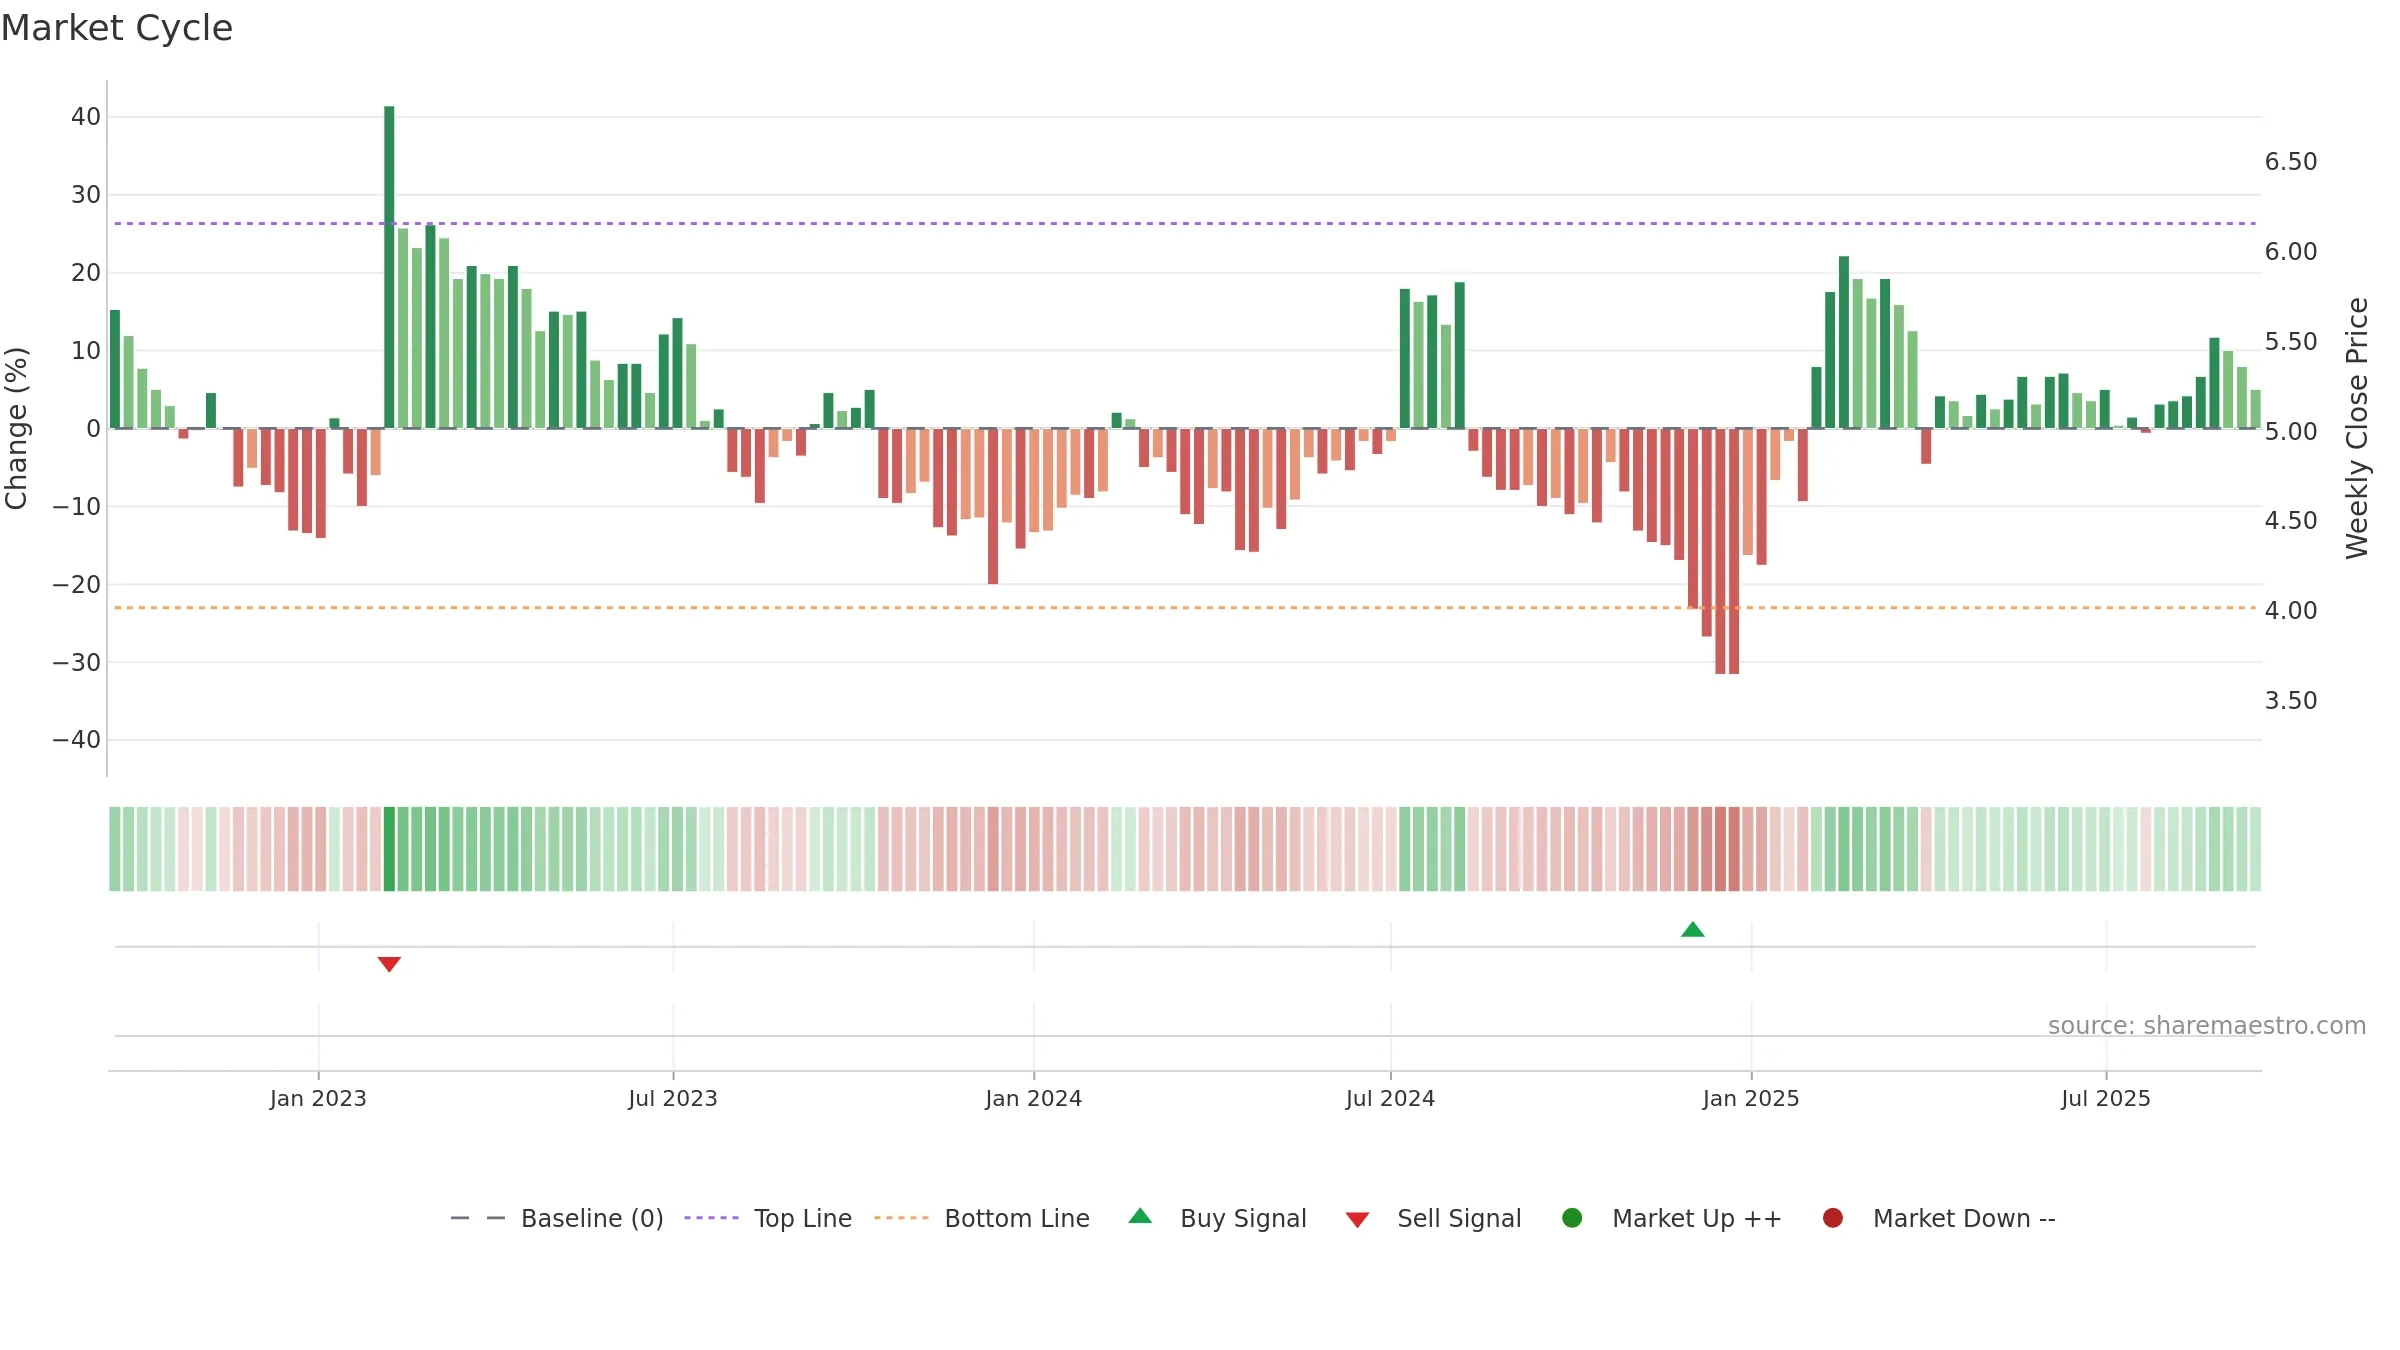Click the Jul 2024 axis label
Image resolution: width=2400 pixels, height=1350 pixels.
tap(1390, 1099)
